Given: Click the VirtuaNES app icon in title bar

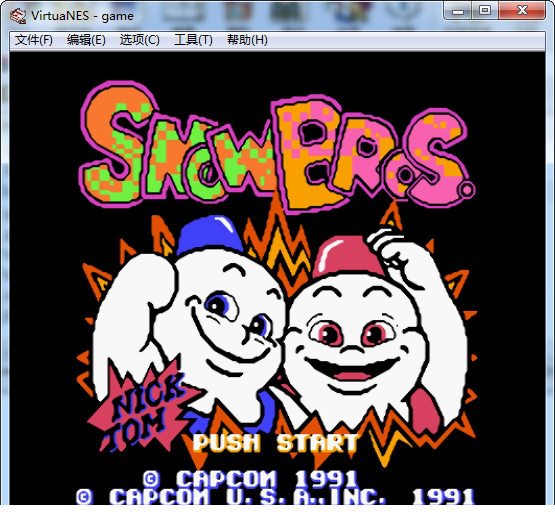Looking at the screenshot, I should pos(18,16).
